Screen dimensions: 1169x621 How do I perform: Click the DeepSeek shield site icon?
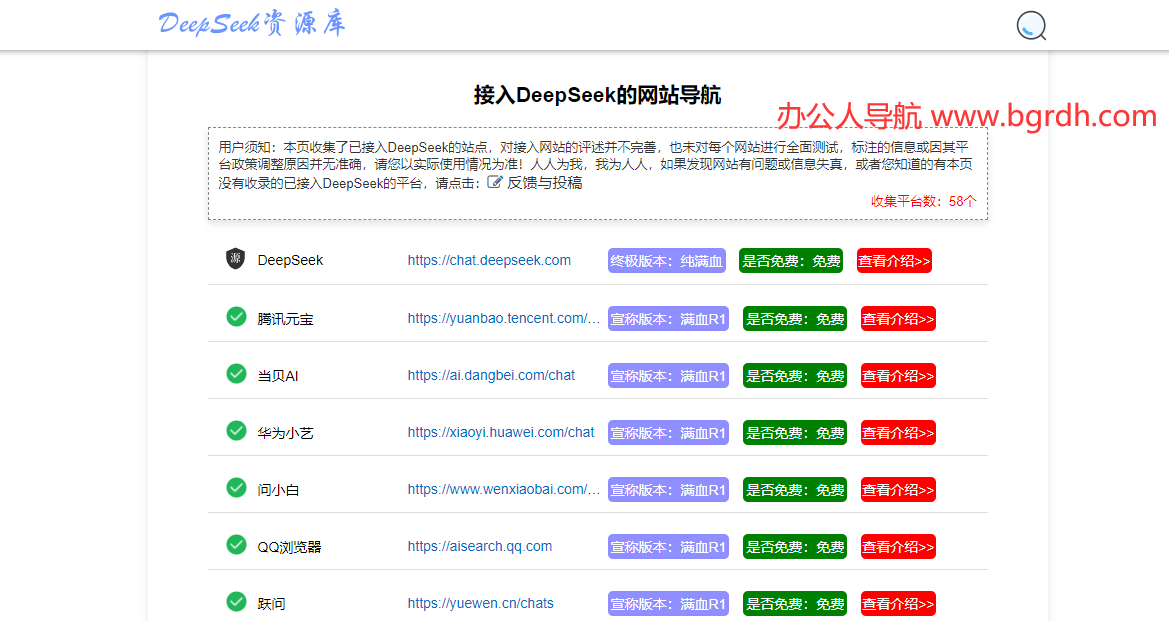point(236,259)
